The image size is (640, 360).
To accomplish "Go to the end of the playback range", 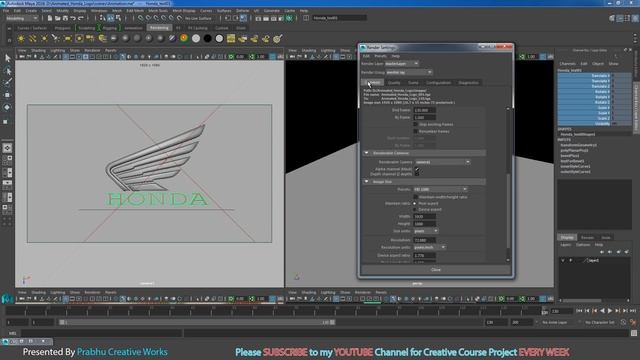I will [x=633, y=311].
